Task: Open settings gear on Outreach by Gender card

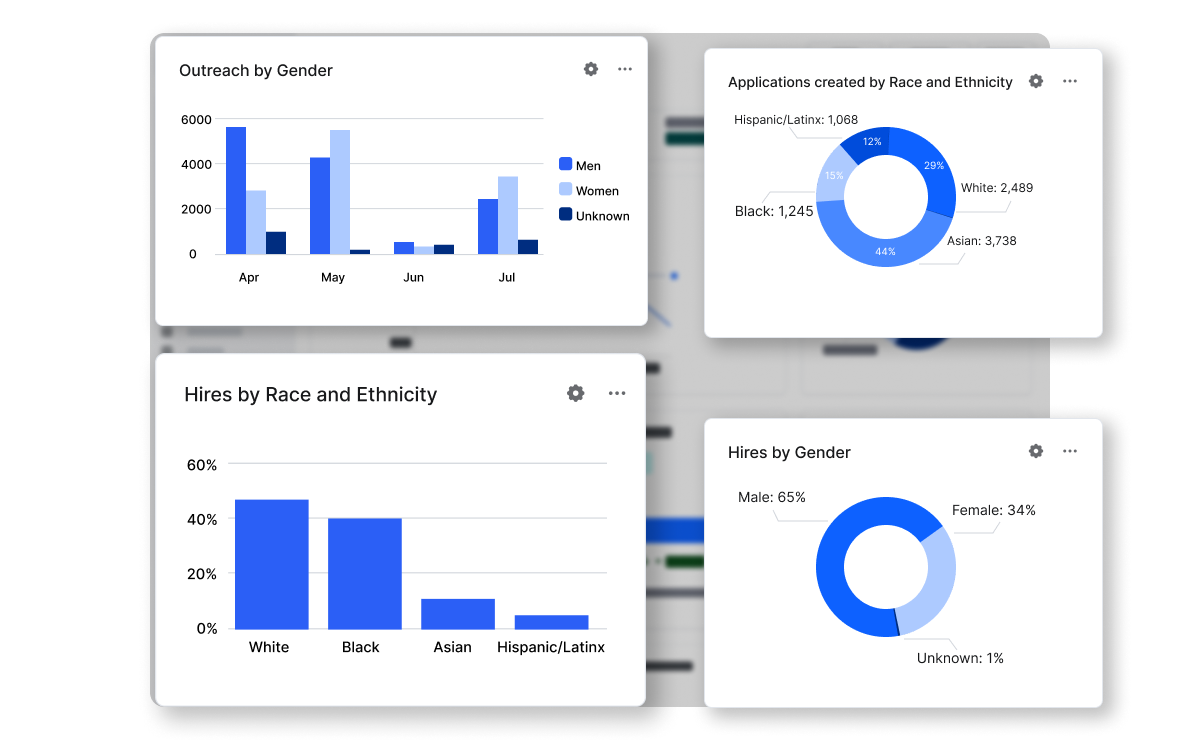Action: coord(591,69)
